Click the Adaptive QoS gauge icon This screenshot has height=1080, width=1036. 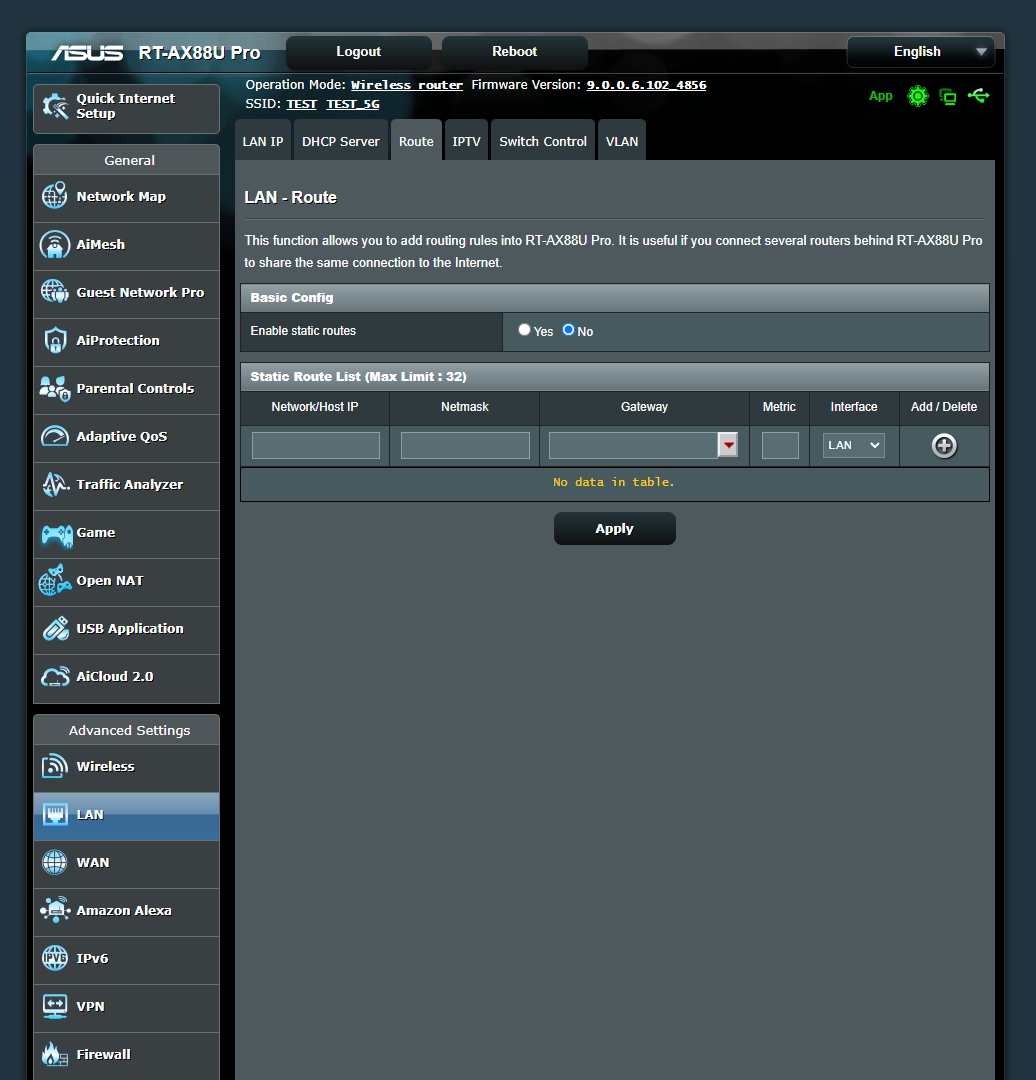pyautogui.click(x=54, y=436)
